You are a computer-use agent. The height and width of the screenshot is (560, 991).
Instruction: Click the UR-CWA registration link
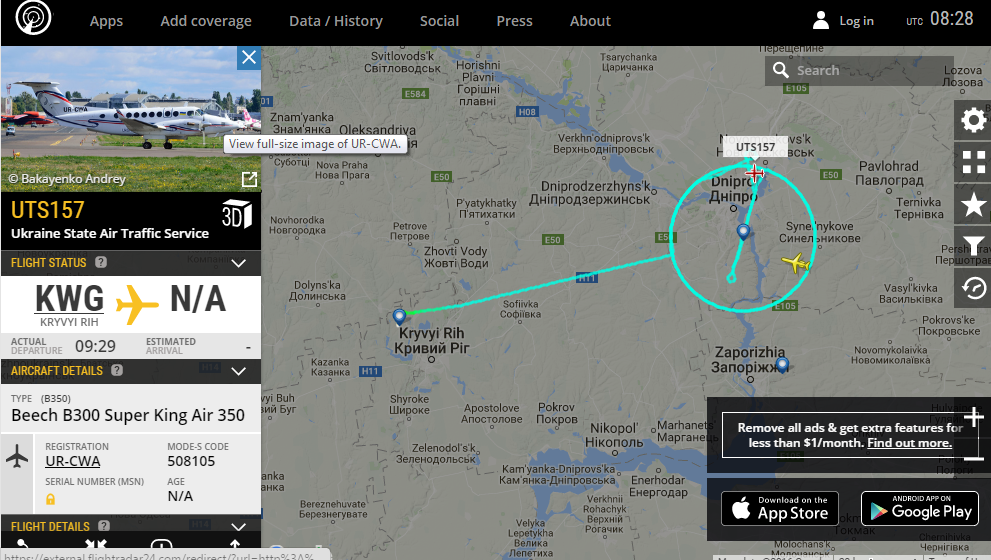73,461
